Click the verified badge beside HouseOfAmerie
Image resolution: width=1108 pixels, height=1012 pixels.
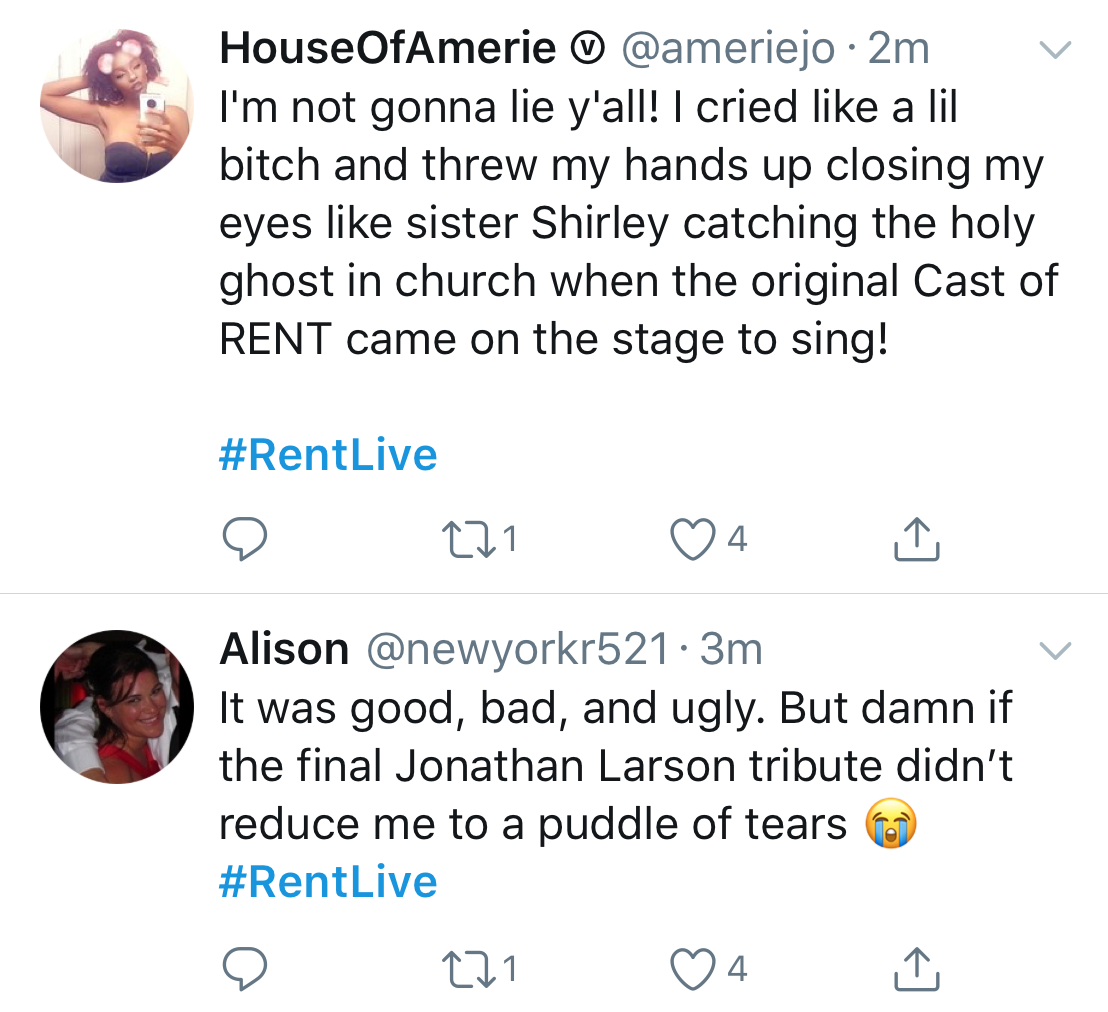(x=588, y=49)
